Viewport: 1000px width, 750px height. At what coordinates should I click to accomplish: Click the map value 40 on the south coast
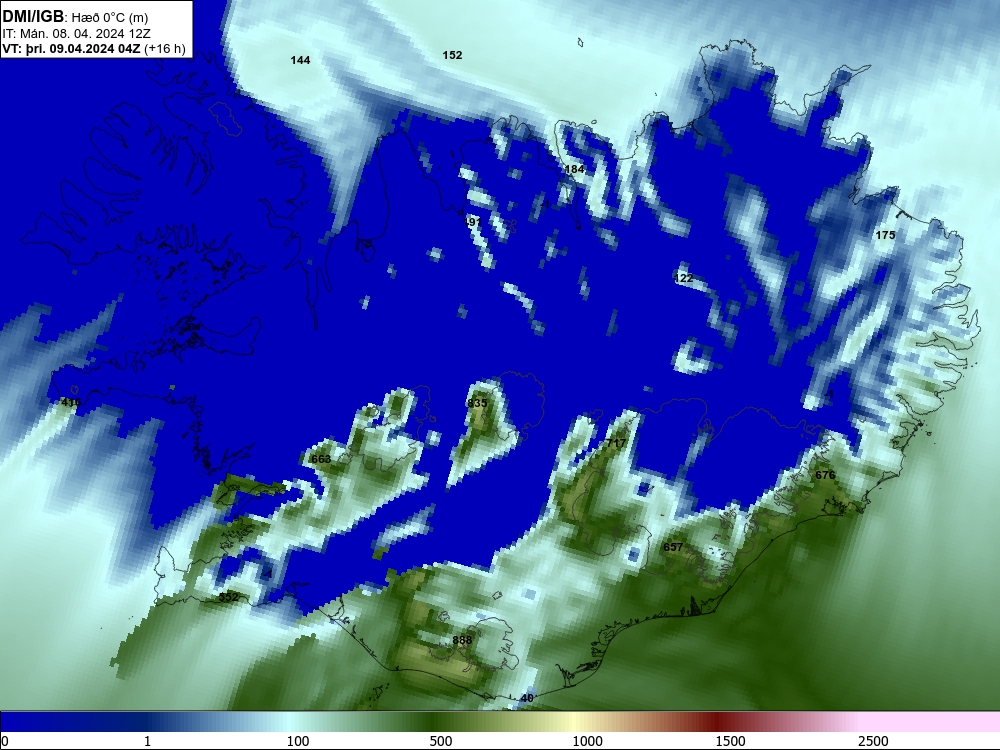tap(527, 698)
